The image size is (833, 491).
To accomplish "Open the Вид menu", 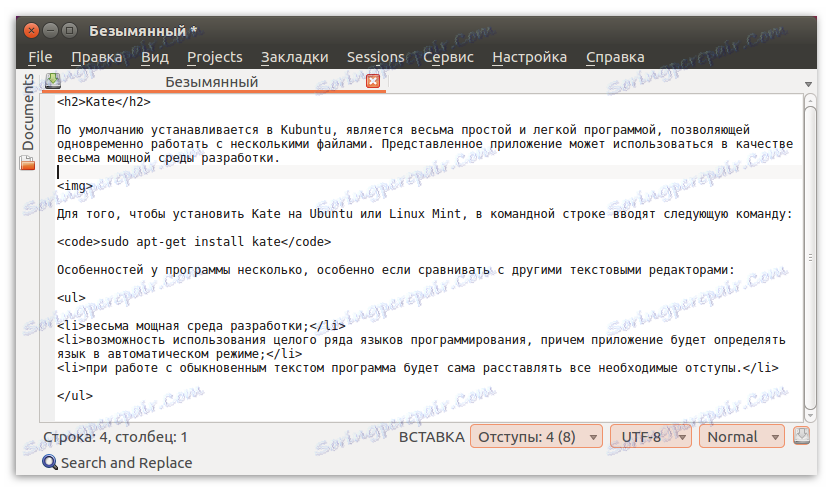I will click(155, 57).
